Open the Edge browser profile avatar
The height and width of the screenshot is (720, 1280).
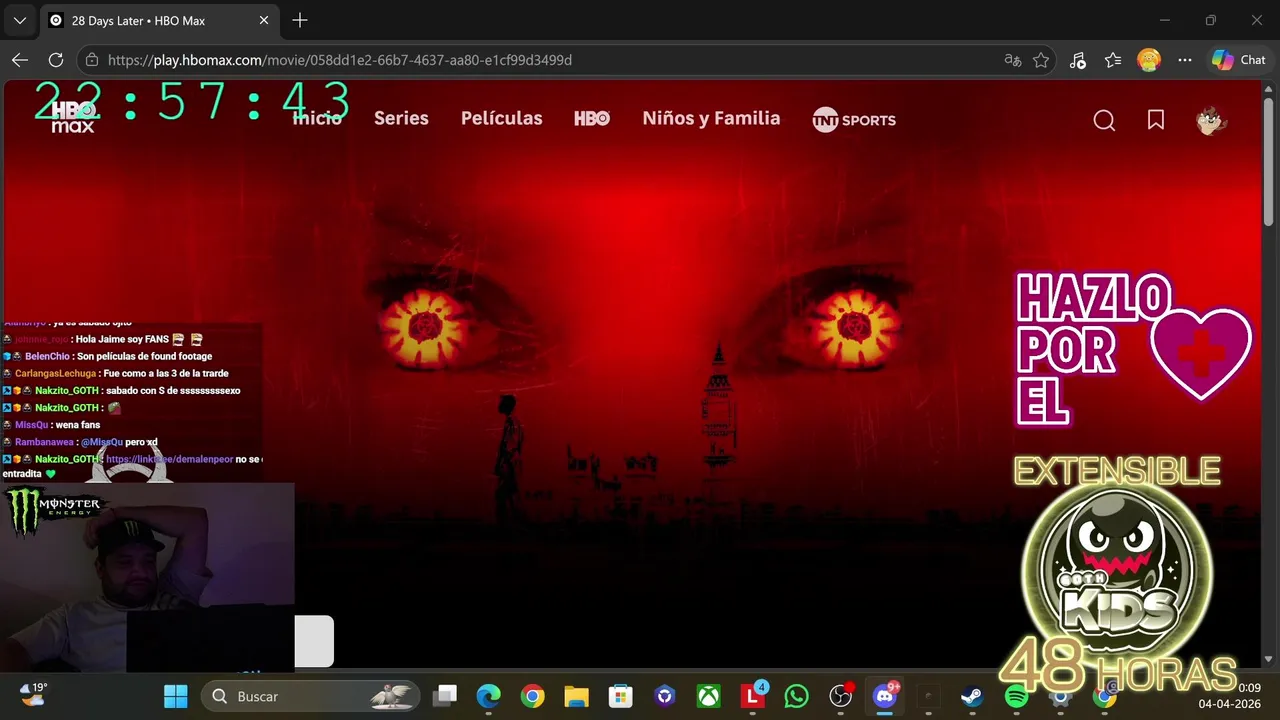tap(1149, 60)
